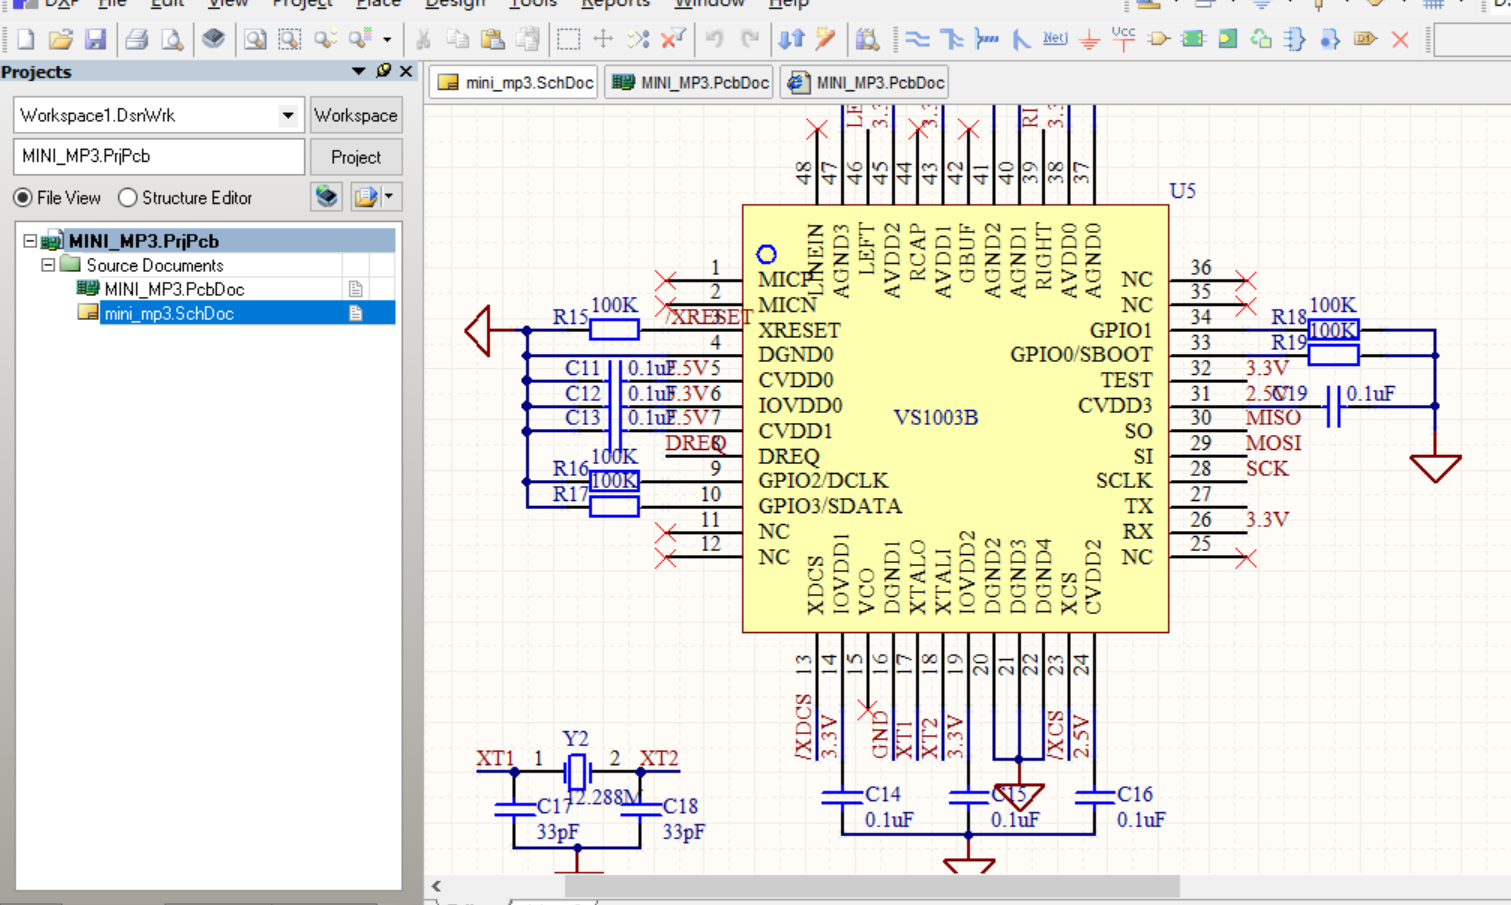Click the Clear Filter icon
The height and width of the screenshot is (905, 1511).
(673, 39)
